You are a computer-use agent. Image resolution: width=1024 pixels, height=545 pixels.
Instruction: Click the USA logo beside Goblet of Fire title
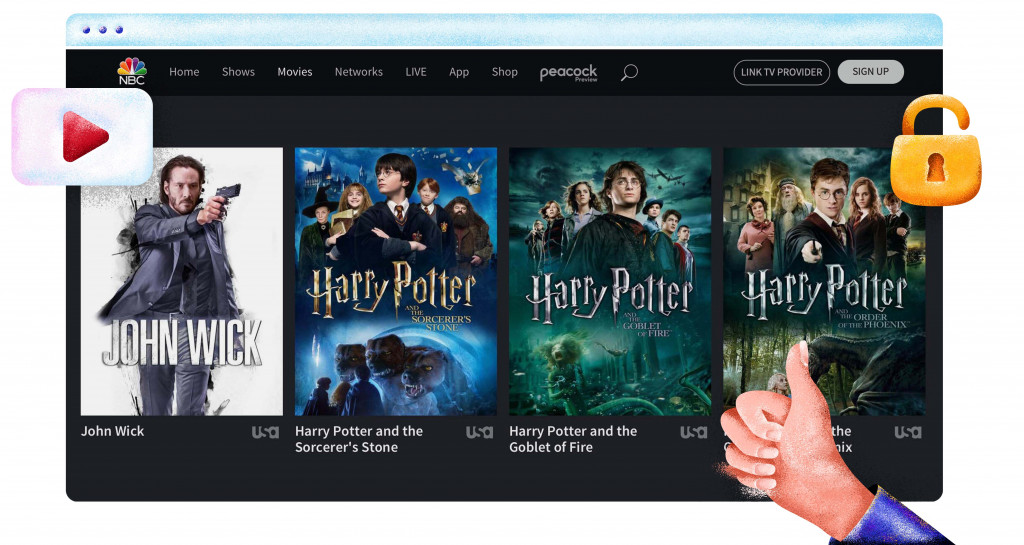(x=694, y=431)
